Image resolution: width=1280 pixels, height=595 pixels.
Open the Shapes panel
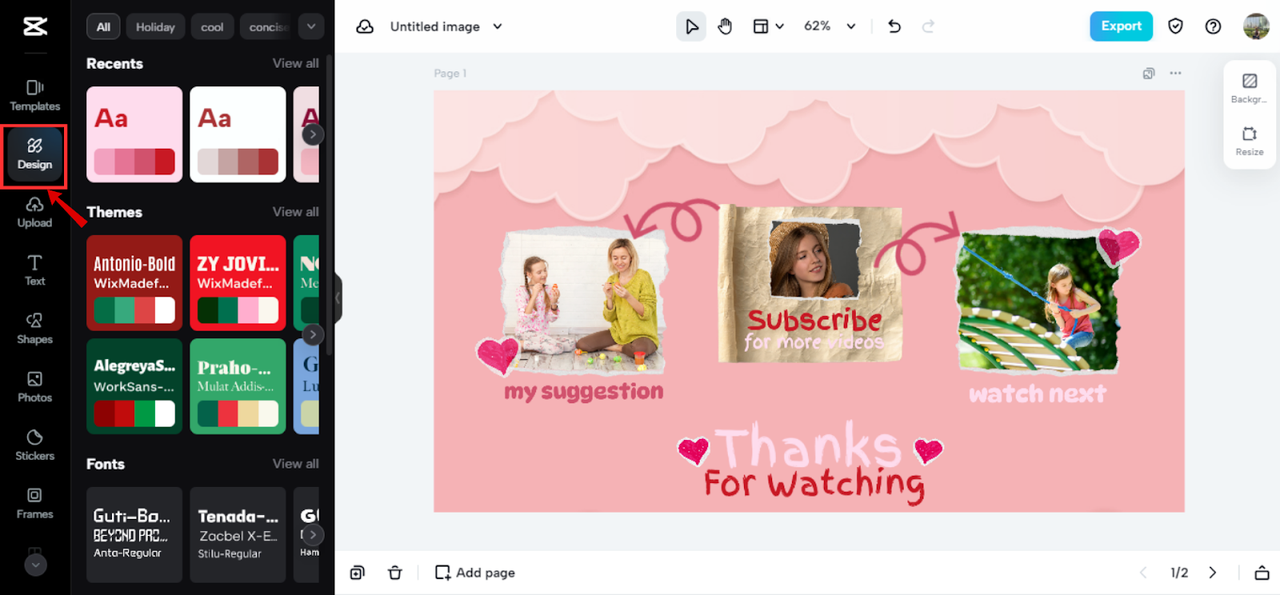[35, 328]
